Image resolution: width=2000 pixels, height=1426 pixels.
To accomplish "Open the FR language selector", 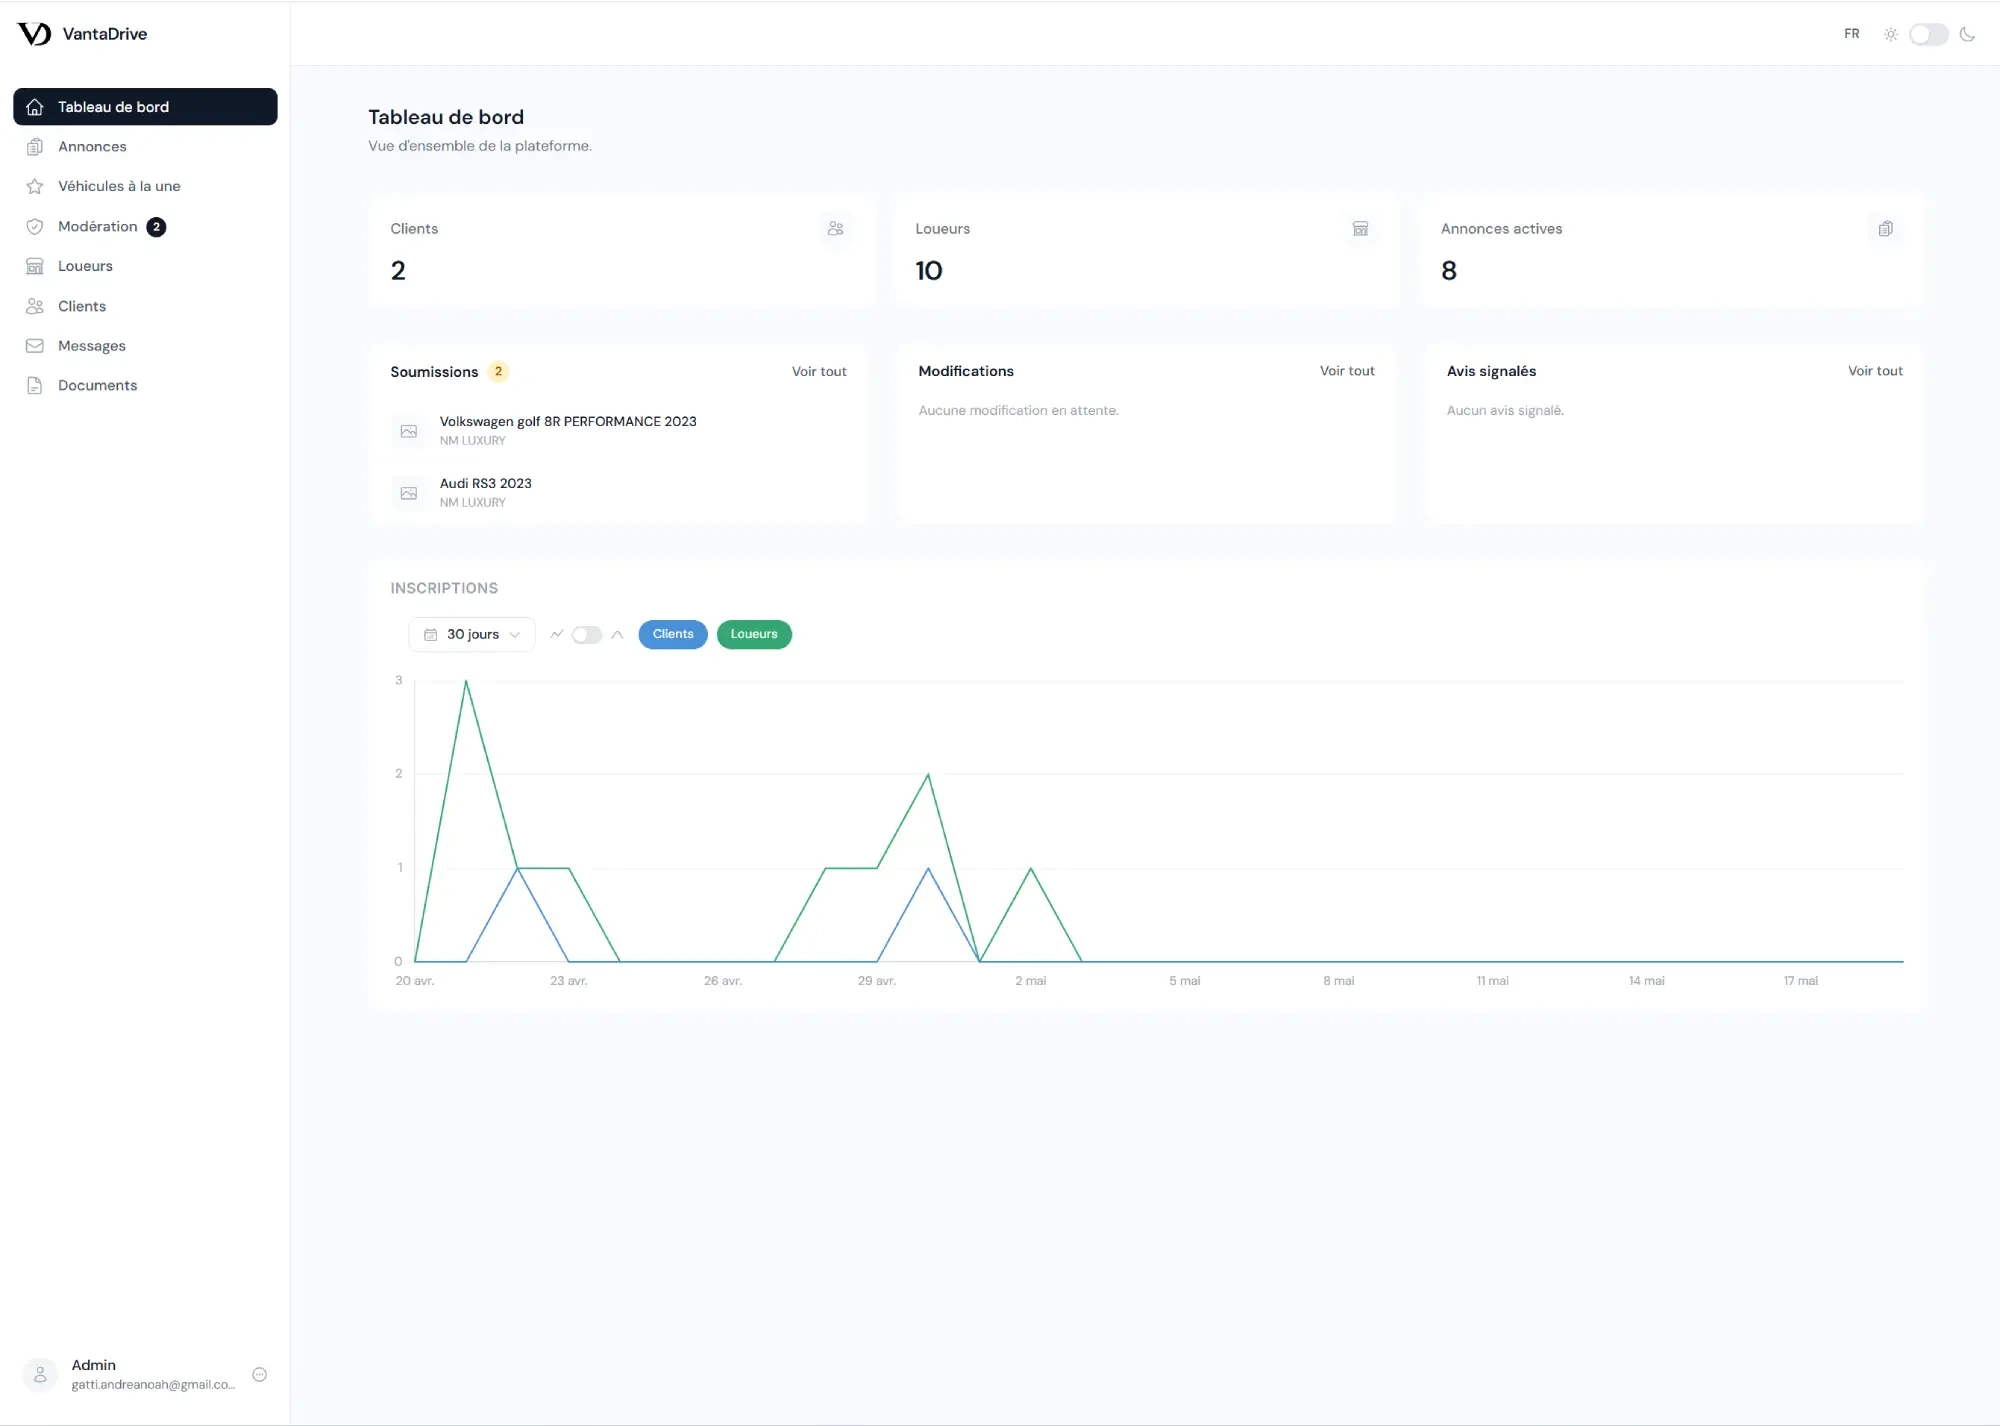I will (x=1852, y=34).
